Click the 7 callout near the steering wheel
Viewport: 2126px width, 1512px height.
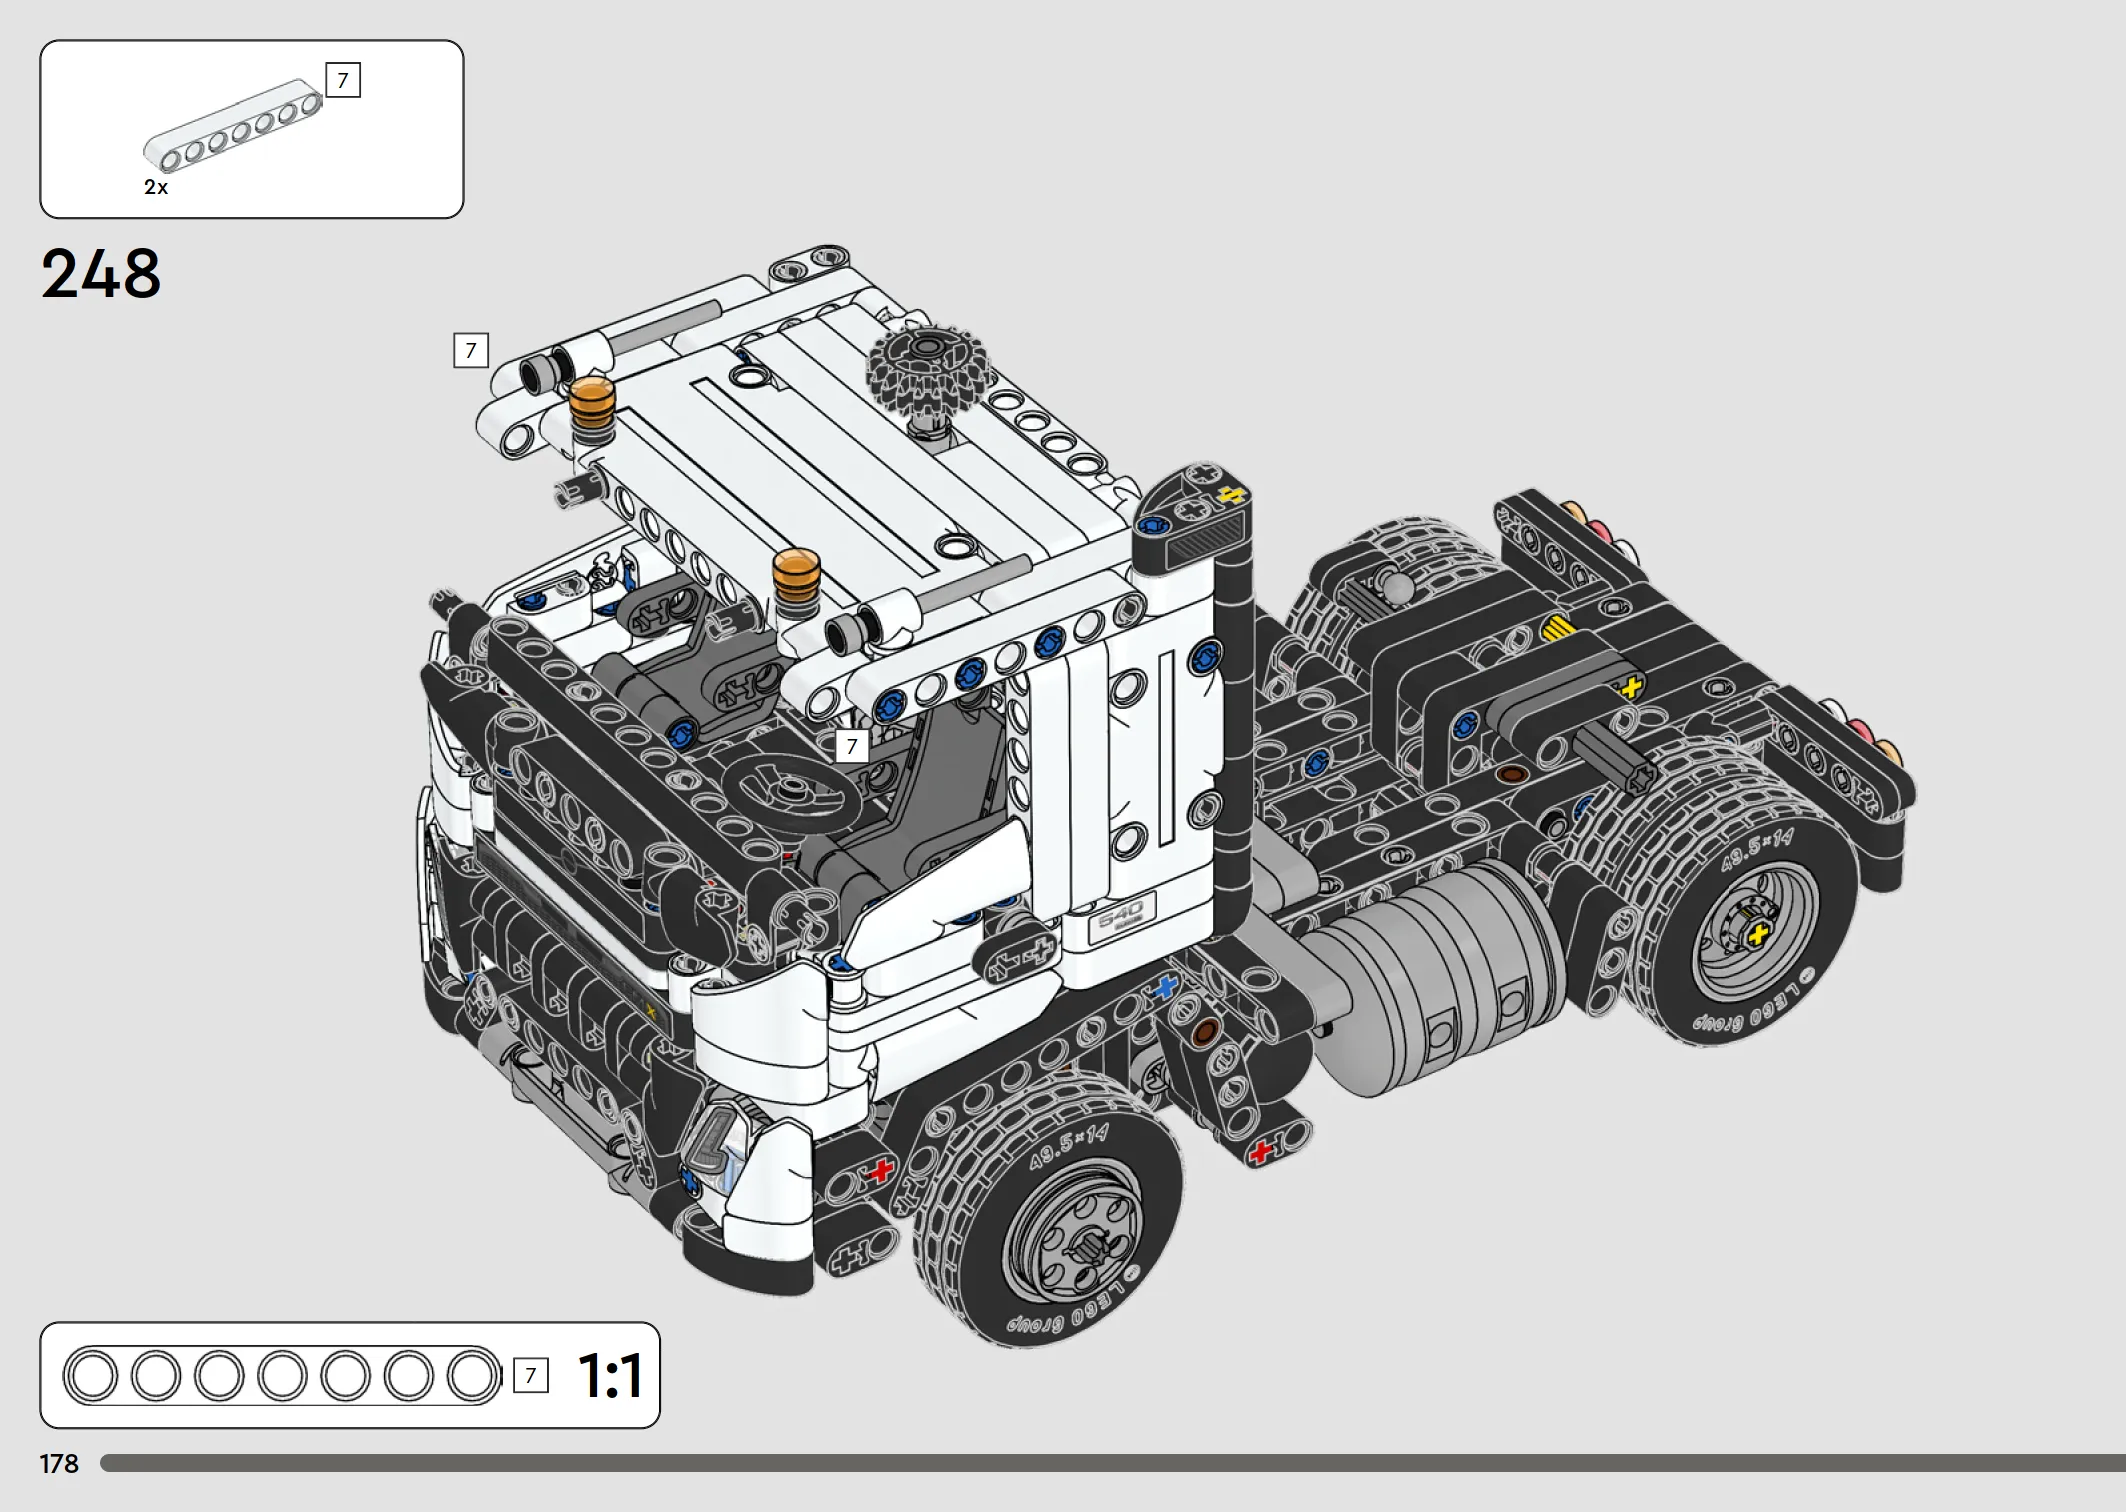coord(852,746)
